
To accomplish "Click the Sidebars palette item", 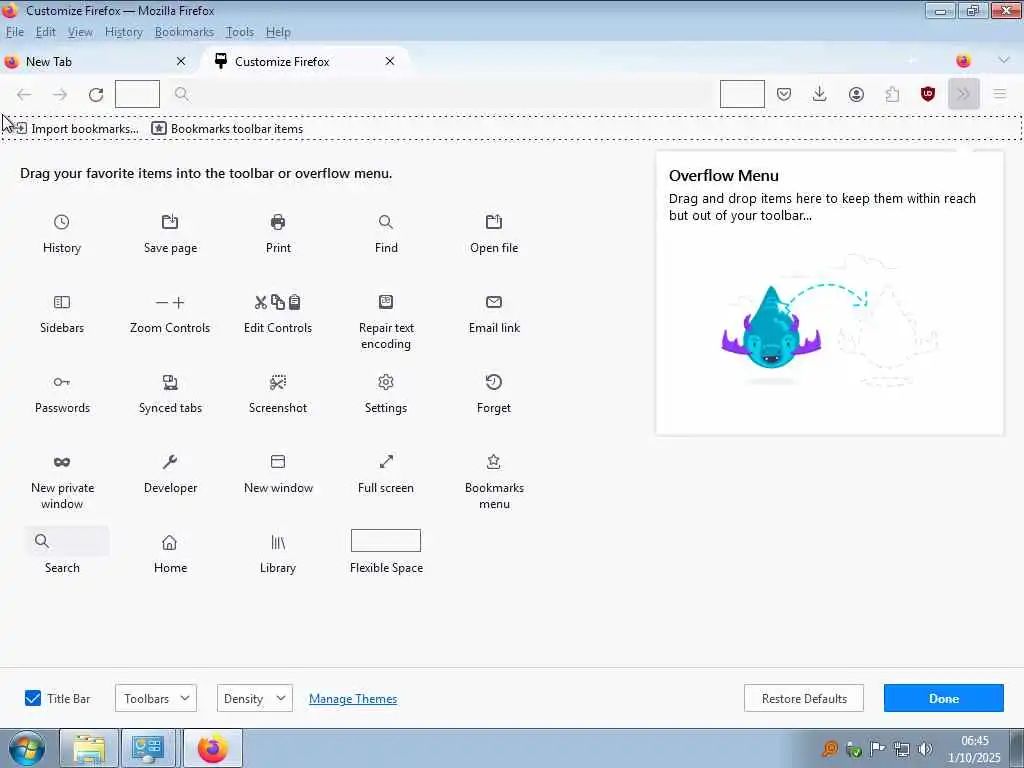I will click(61, 314).
